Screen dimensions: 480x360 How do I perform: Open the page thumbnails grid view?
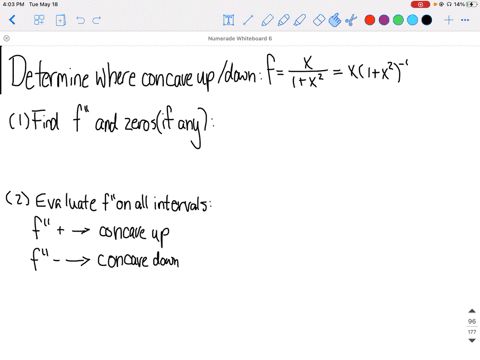click(39, 20)
